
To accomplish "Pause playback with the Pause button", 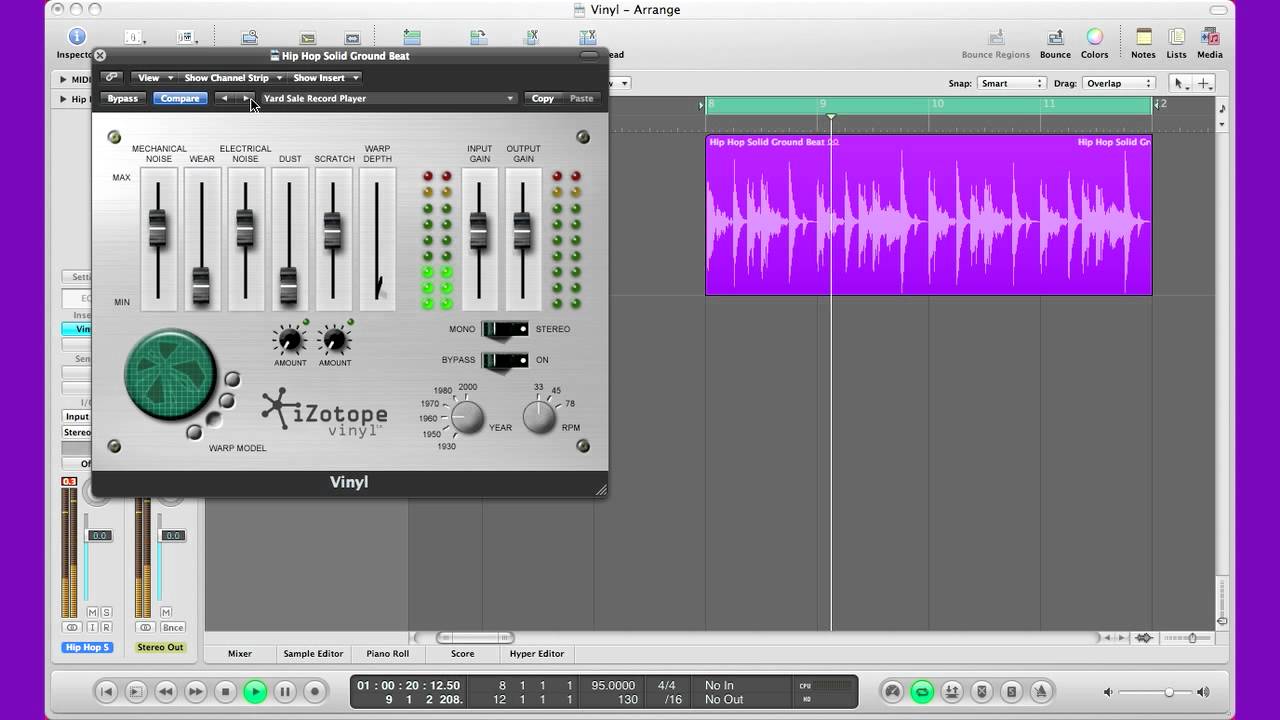I will point(285,691).
